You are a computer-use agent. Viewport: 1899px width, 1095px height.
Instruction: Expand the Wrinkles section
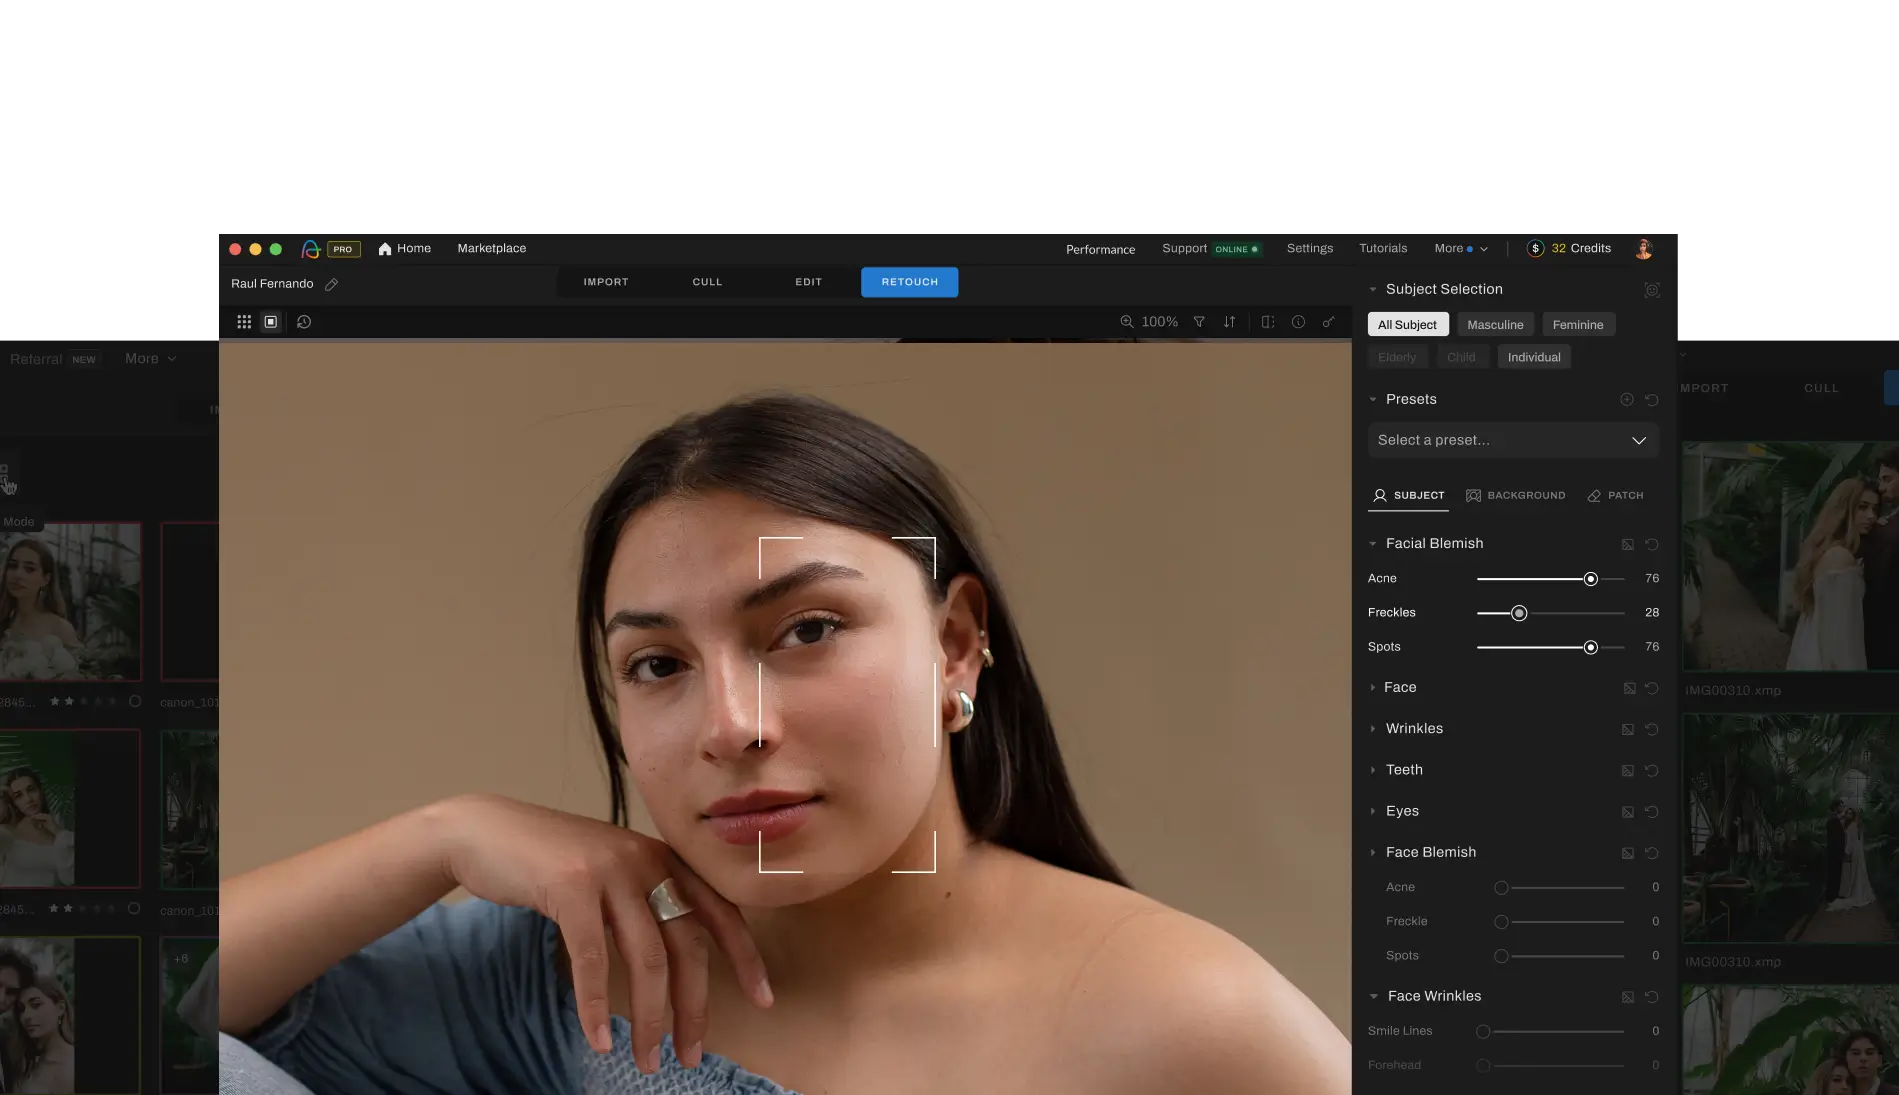coord(1414,729)
